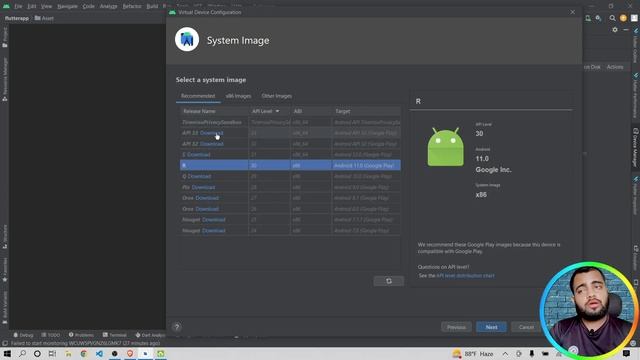
Task: Open the View menu
Action: 47,6
